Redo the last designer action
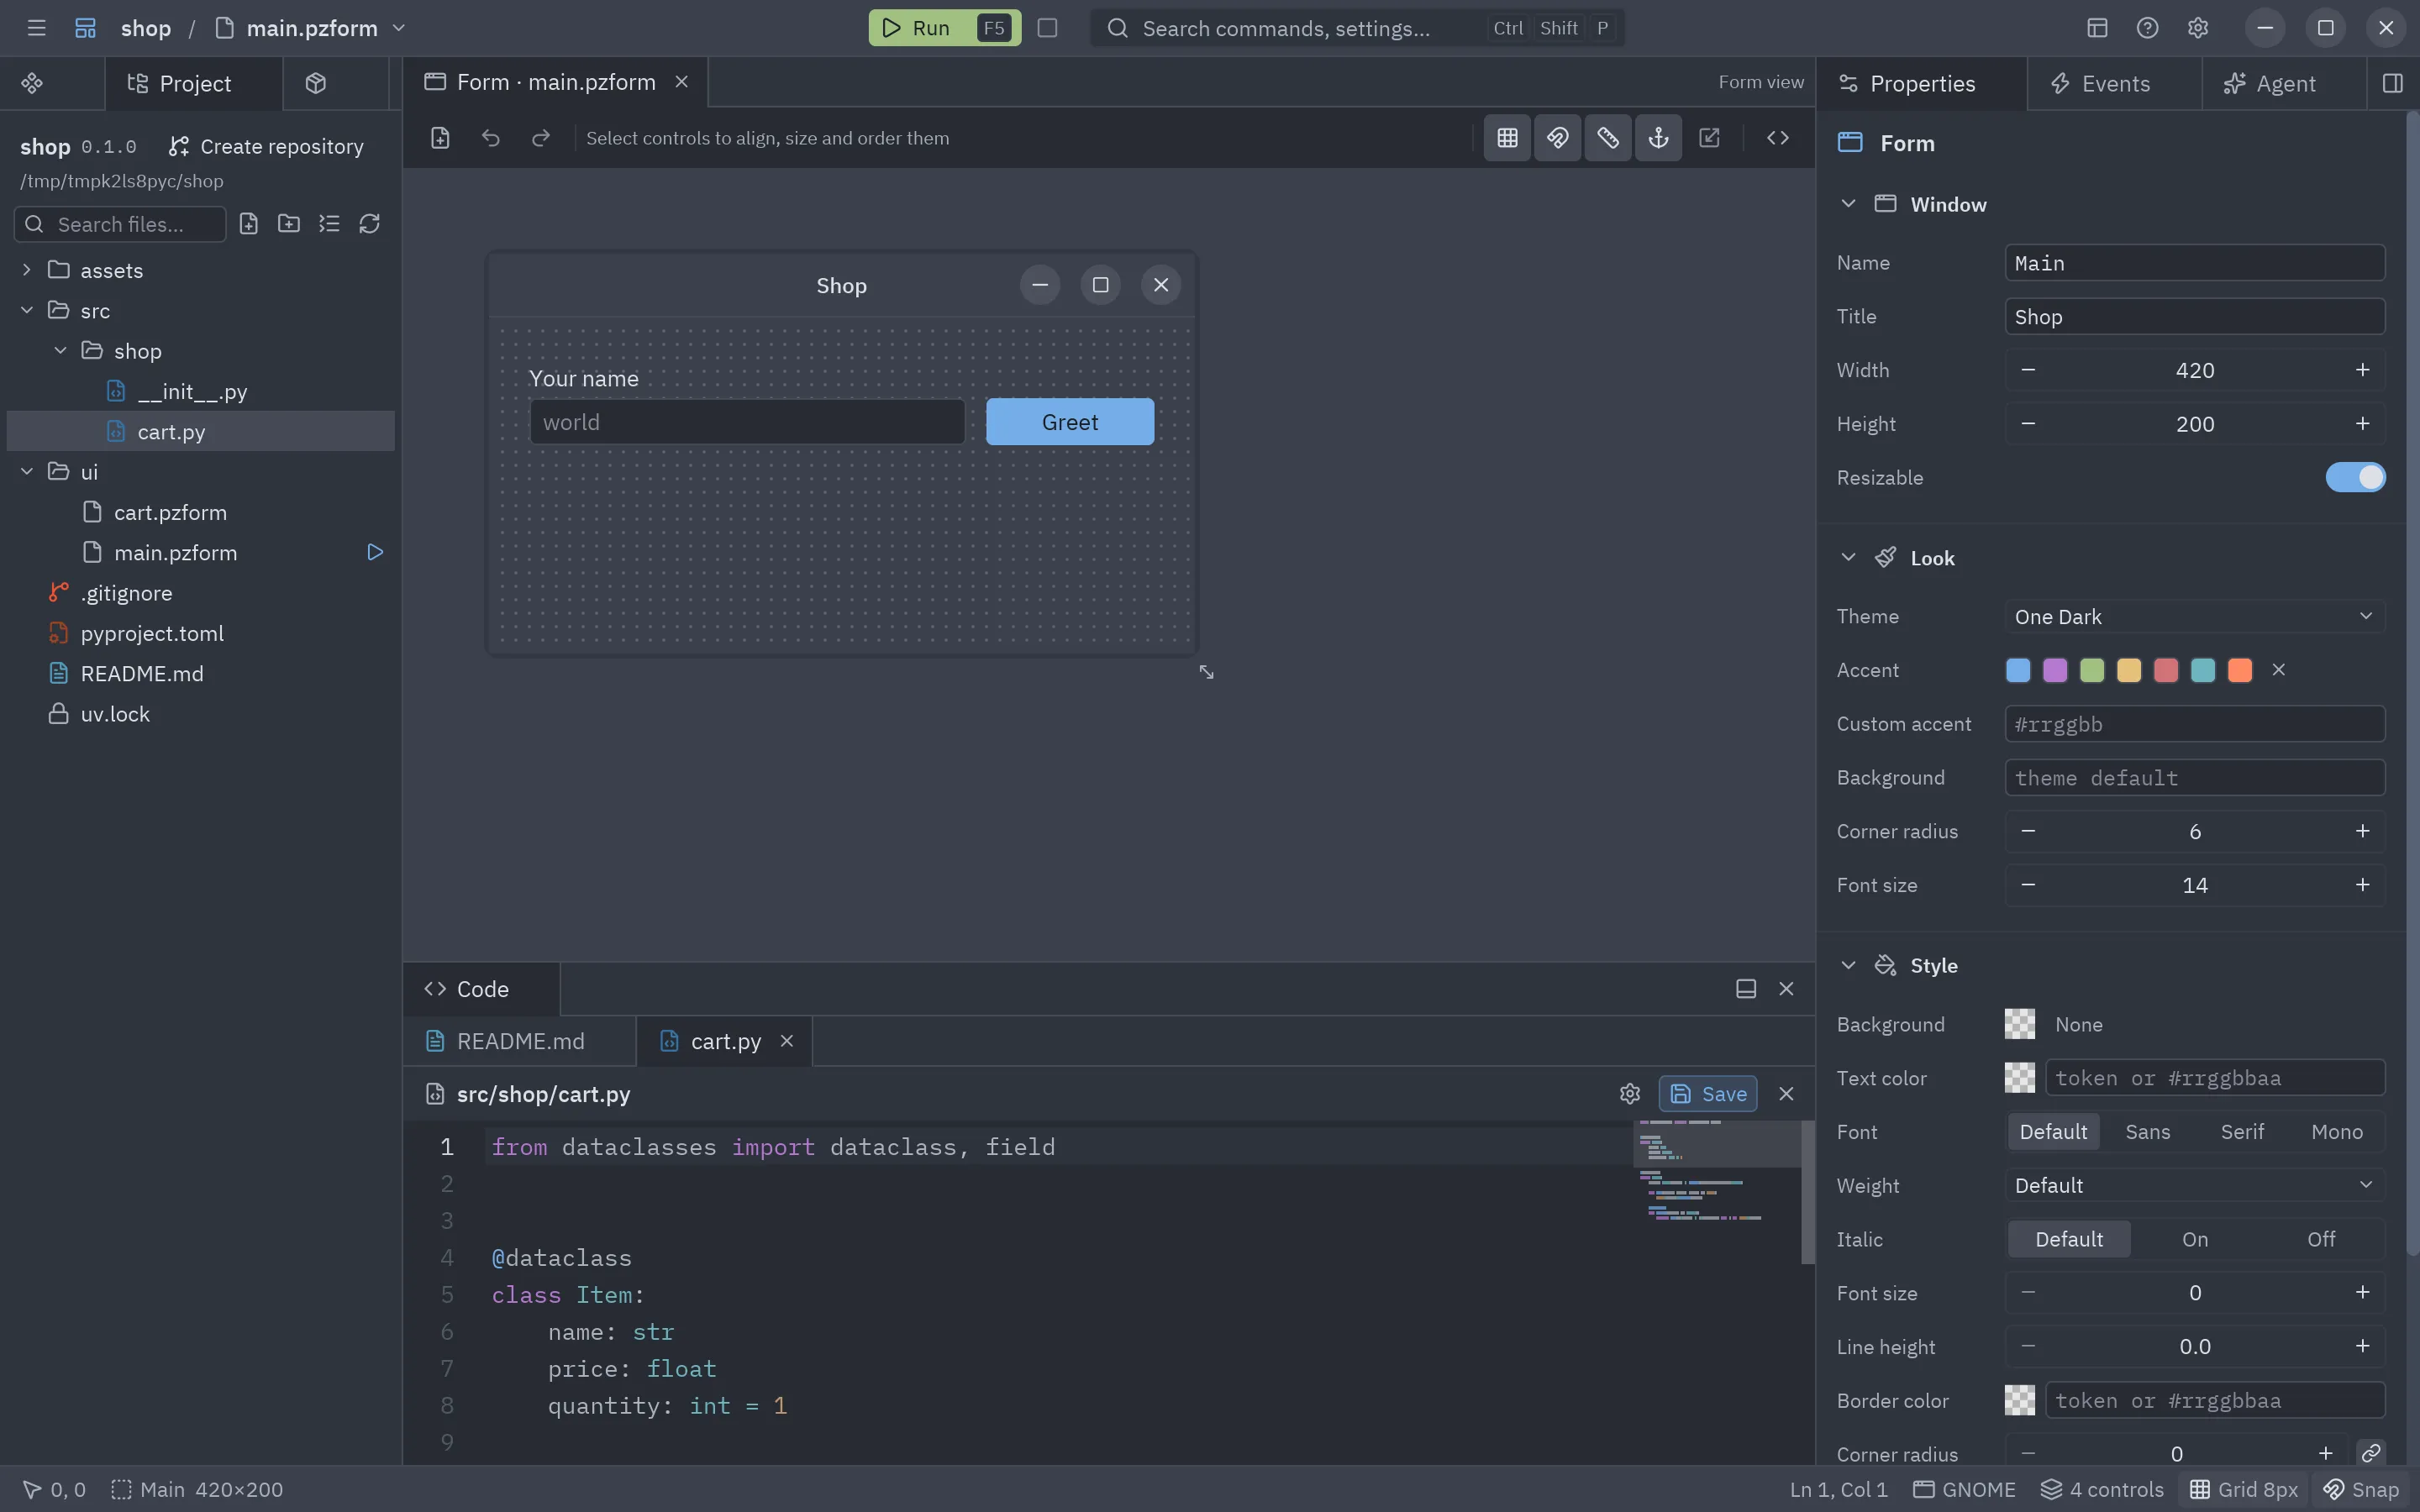The width and height of the screenshot is (2420, 1512). [x=541, y=138]
